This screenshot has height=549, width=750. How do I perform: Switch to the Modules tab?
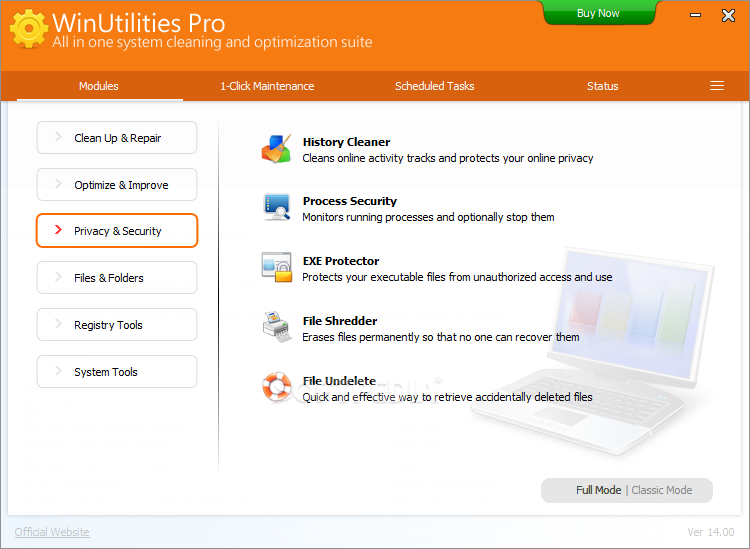[x=99, y=86]
